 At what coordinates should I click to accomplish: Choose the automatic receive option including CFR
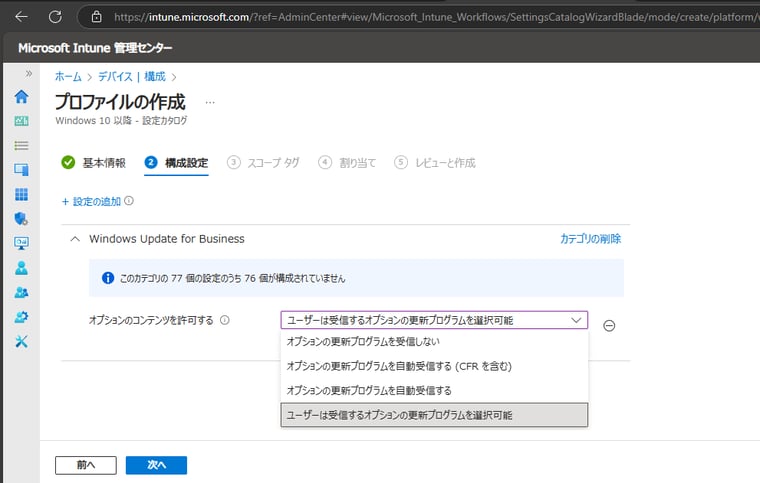434,366
